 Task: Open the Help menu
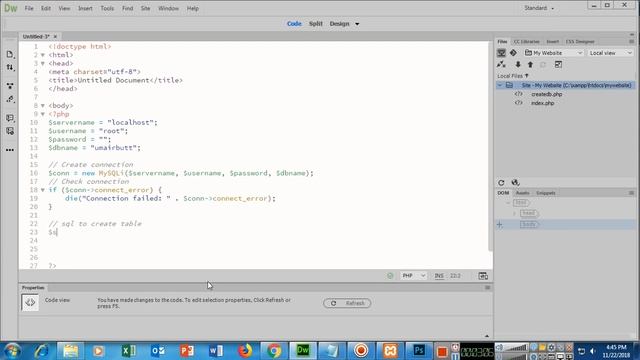click(x=193, y=8)
